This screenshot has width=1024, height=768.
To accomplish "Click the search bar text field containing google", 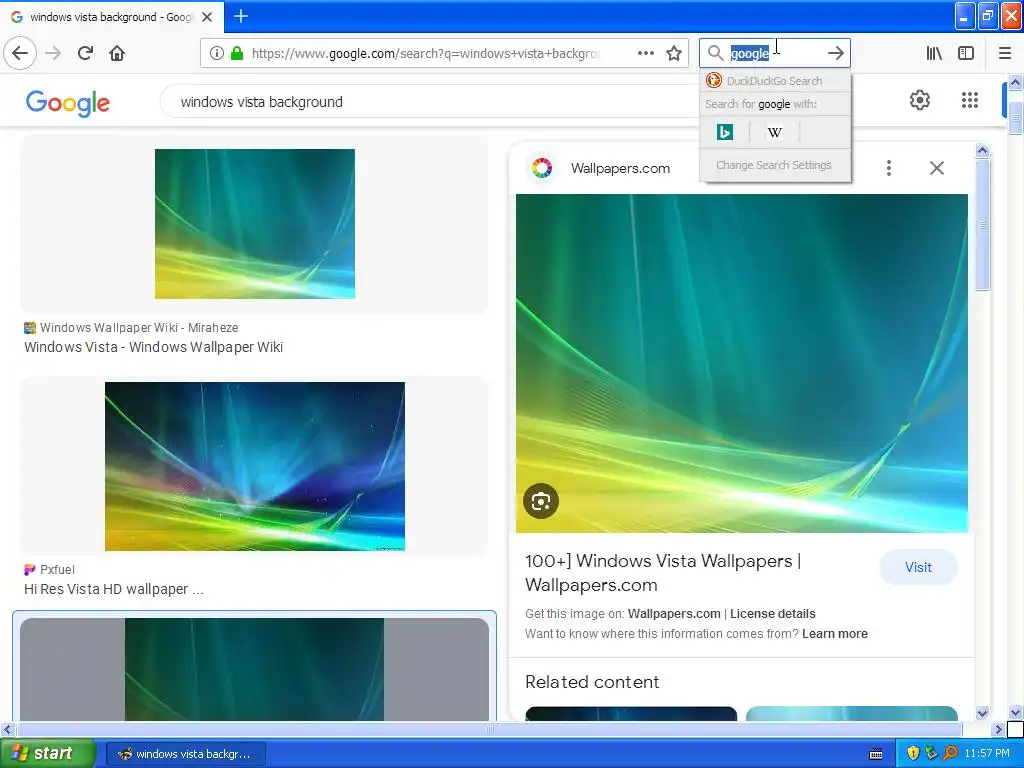I will click(775, 53).
